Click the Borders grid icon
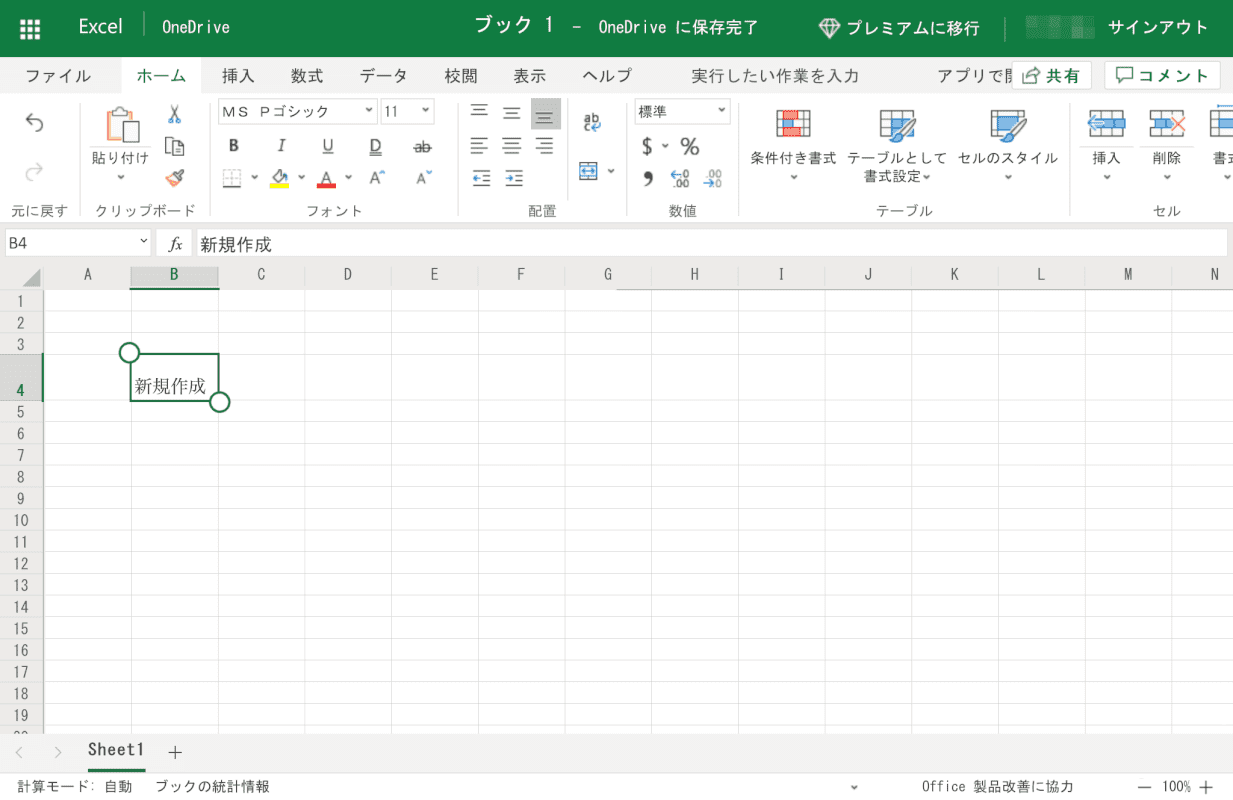1233x800 pixels. 232,178
